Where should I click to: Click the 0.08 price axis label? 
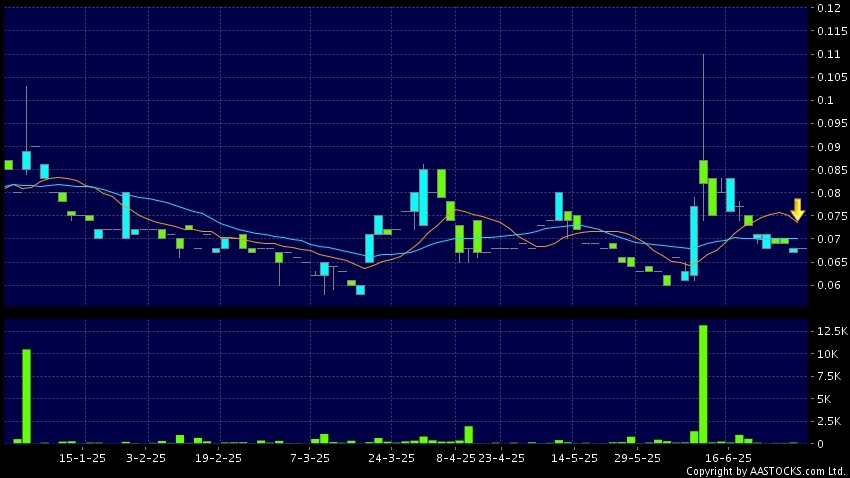click(829, 192)
